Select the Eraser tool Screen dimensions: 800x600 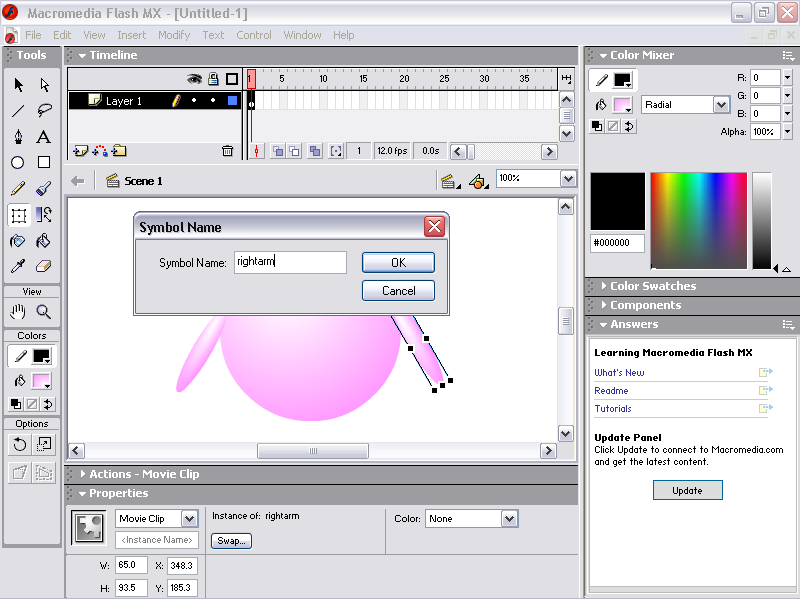44,267
